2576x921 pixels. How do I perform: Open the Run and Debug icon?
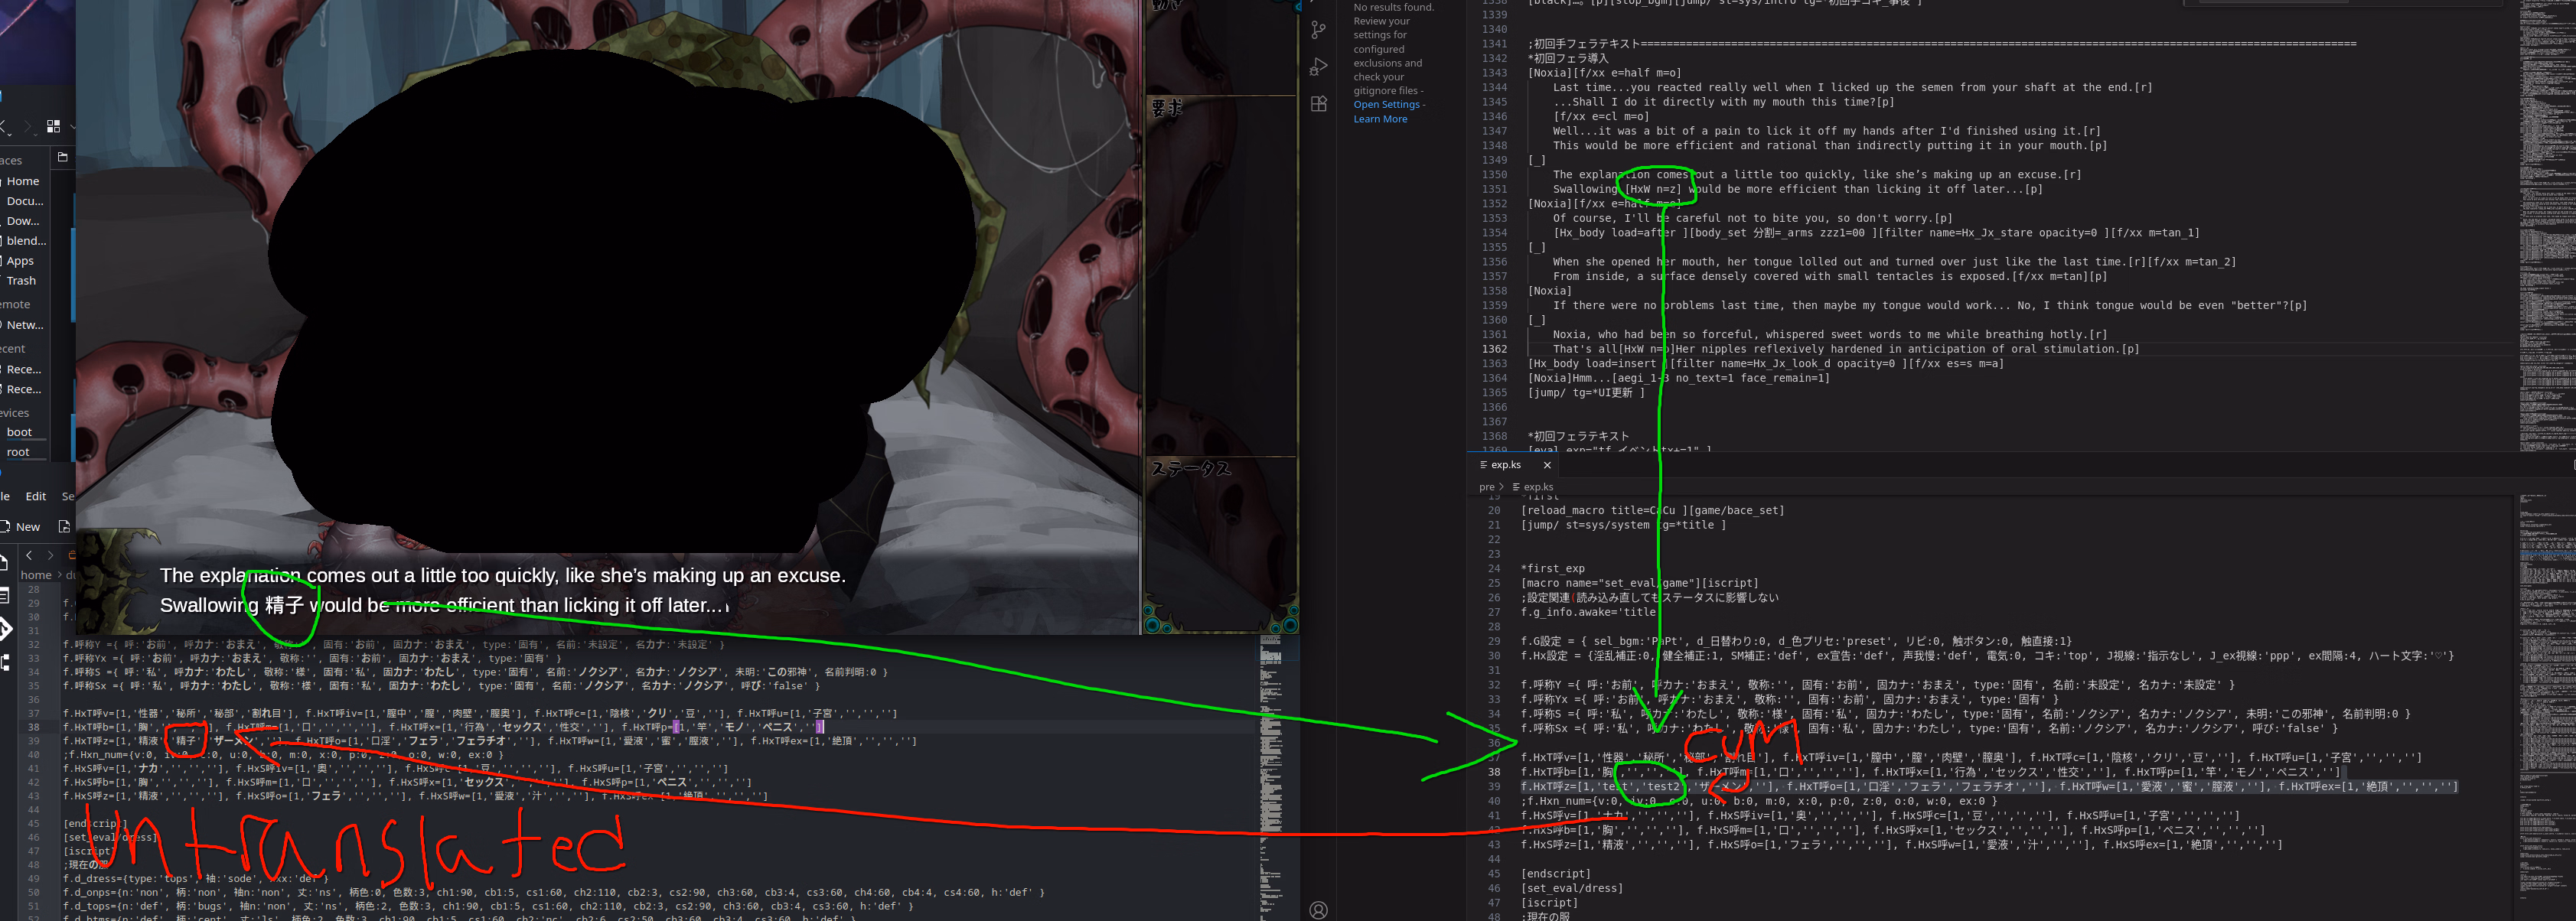(x=1319, y=67)
